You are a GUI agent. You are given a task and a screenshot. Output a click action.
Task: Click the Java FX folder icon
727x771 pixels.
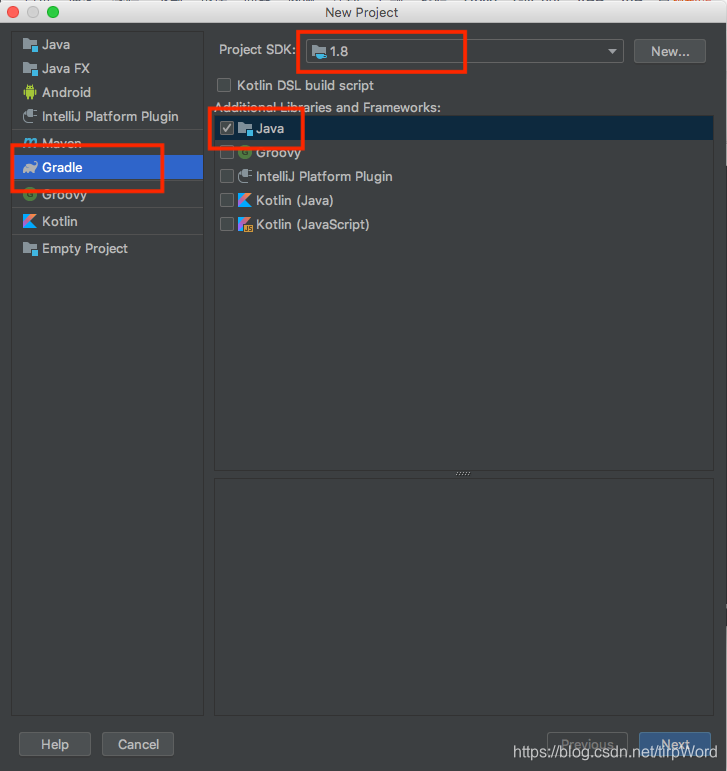(x=30, y=69)
